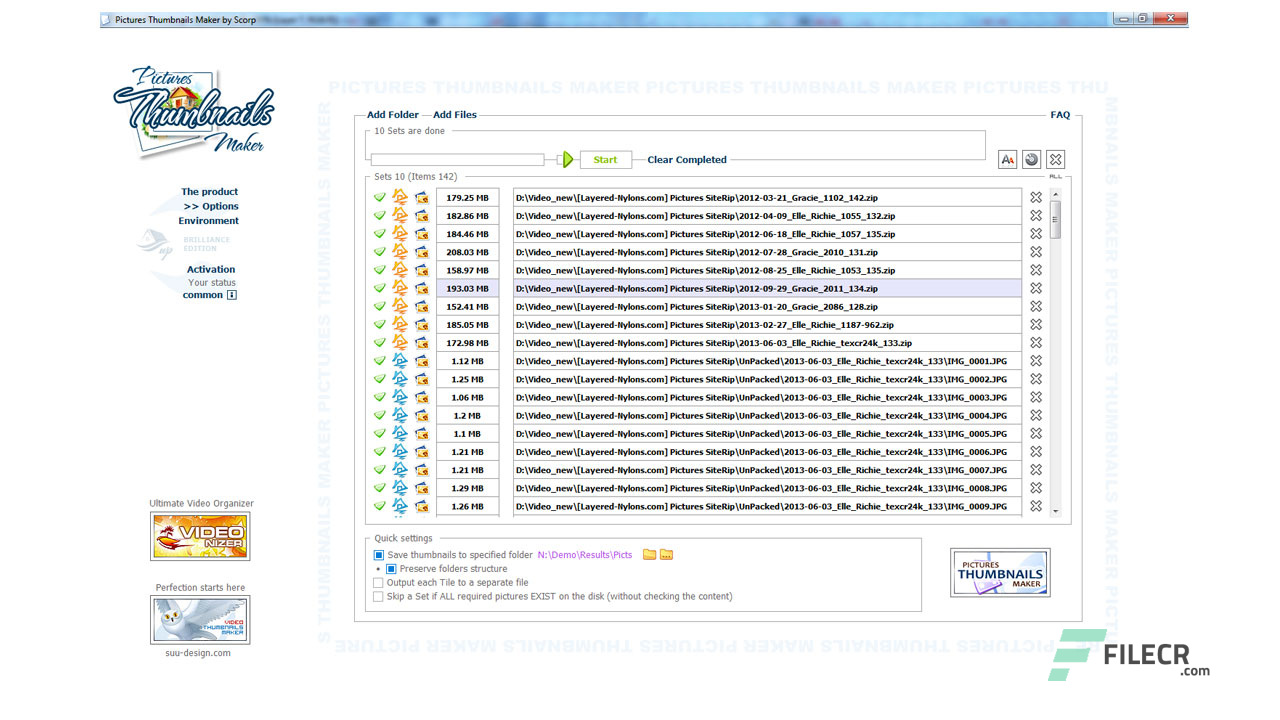Toggle 'Save thumbnails to specified folder' checkbox
The width and height of the screenshot is (1280, 720).
point(379,555)
